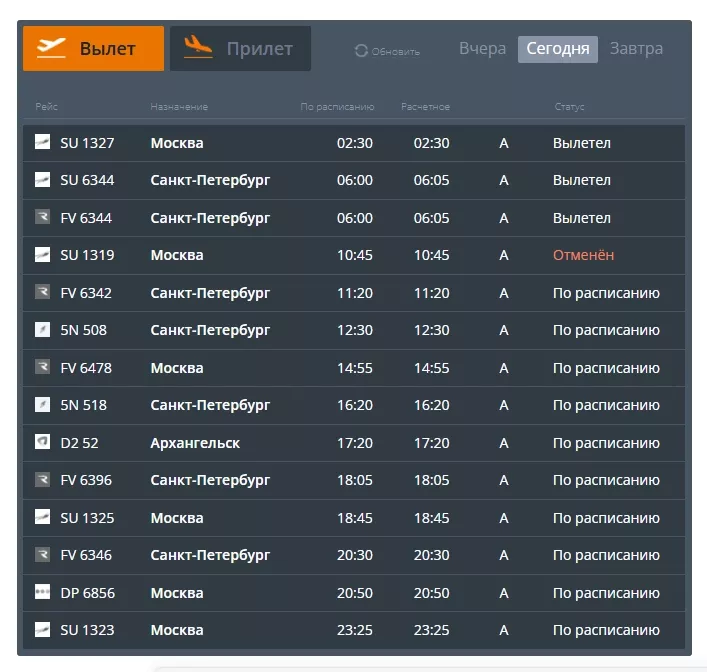
Task: Select flight number SU 6344
Action: (x=87, y=180)
